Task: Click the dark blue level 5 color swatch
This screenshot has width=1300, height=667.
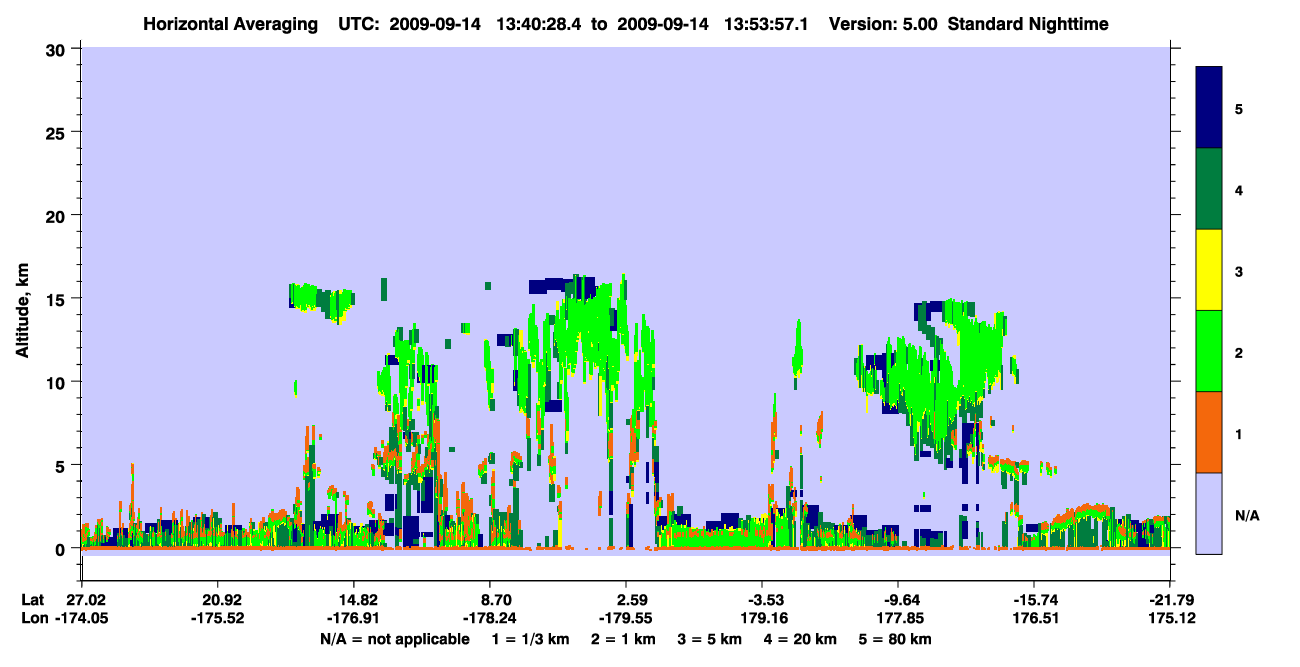Action: [x=1209, y=107]
